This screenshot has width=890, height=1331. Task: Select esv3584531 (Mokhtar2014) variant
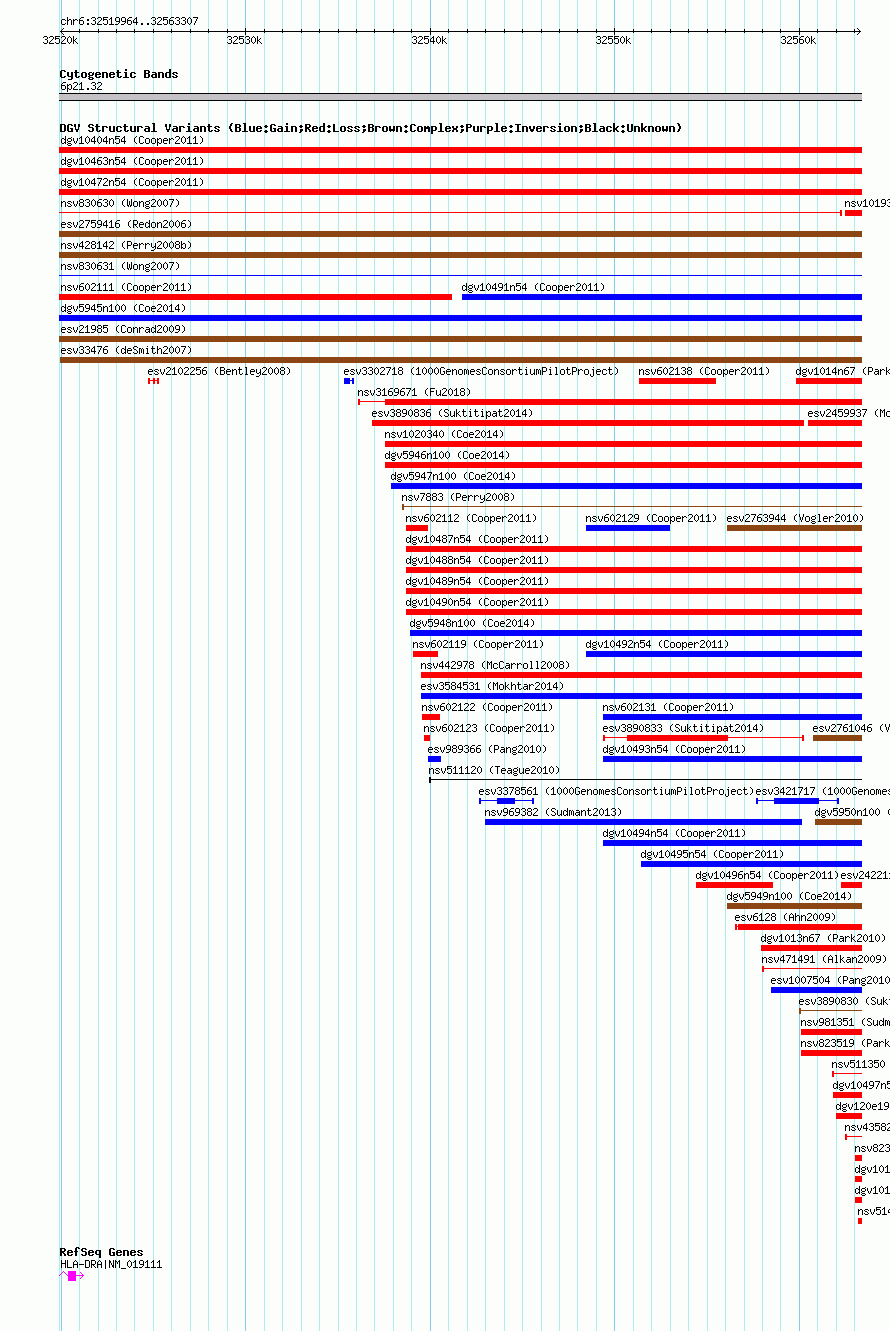coord(641,696)
